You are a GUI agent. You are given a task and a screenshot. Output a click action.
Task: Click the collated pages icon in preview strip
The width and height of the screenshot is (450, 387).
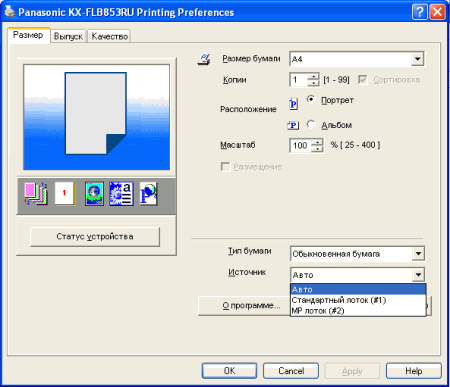click(36, 194)
